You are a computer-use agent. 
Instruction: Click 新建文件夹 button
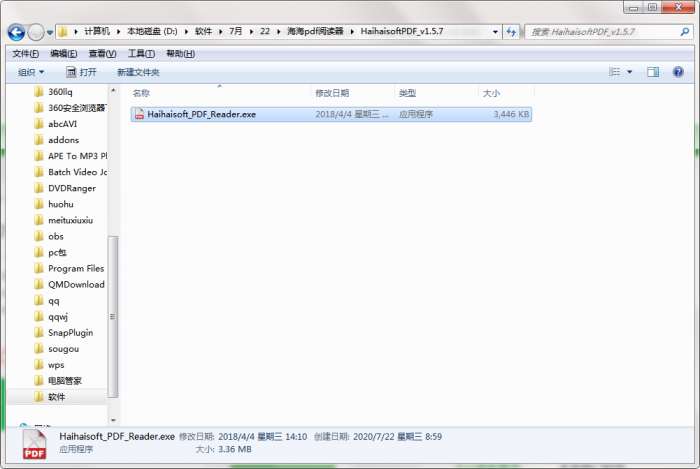pyautogui.click(x=138, y=72)
